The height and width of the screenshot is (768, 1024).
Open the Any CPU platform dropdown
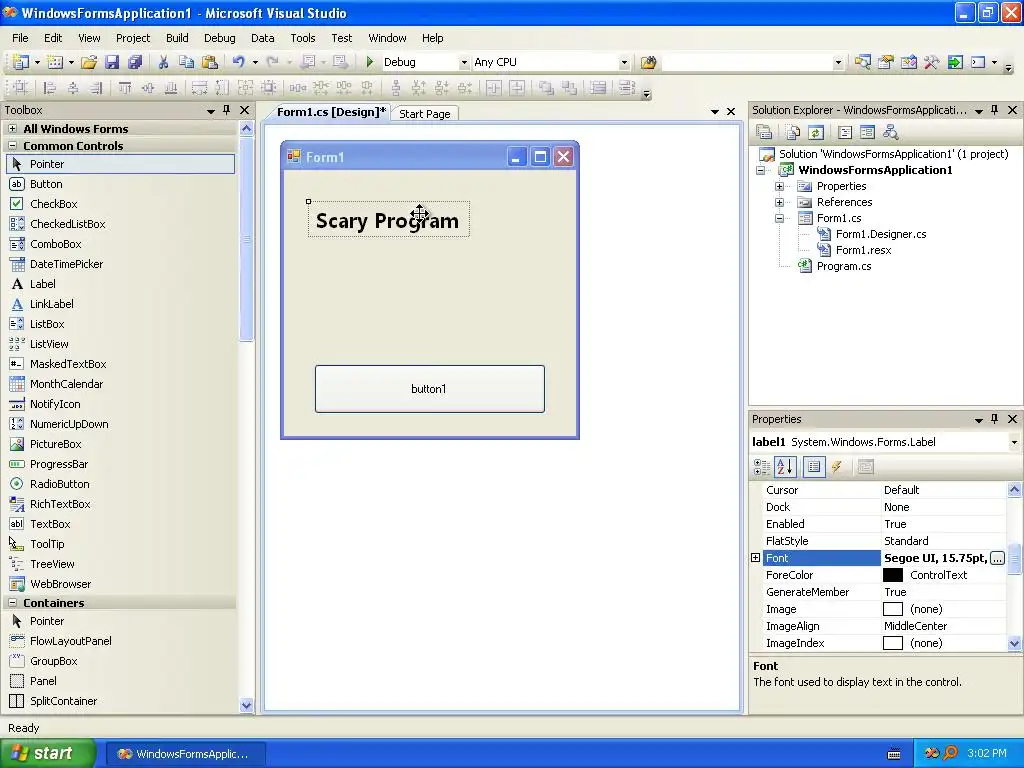(x=624, y=63)
